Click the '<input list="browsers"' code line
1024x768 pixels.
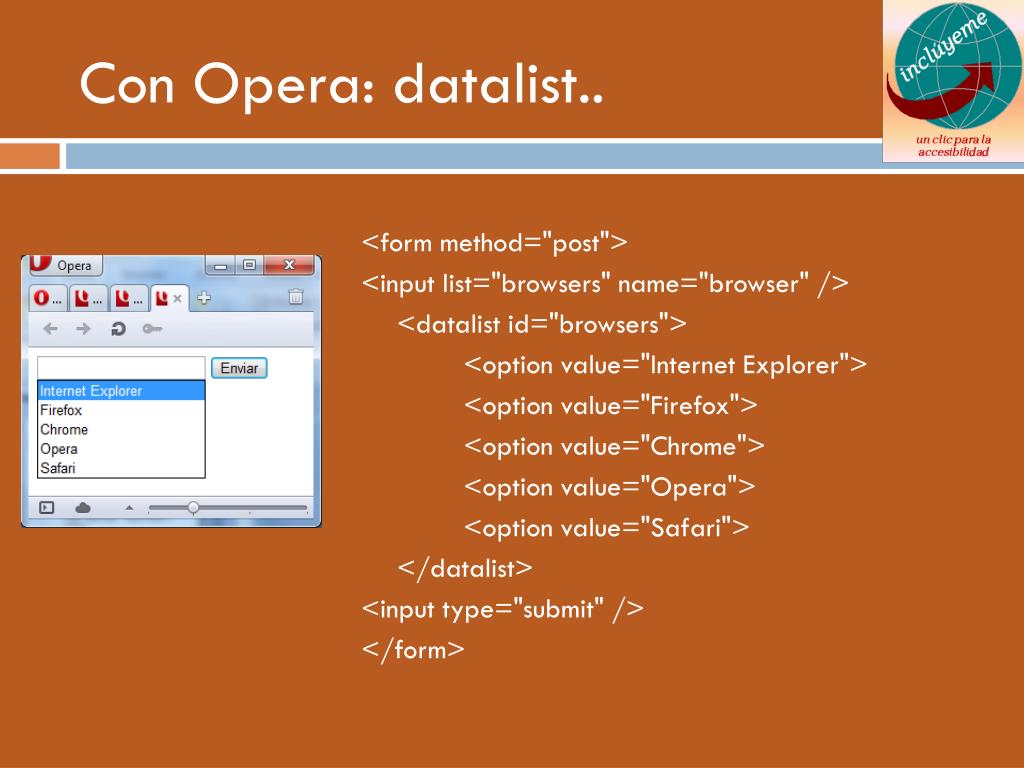(605, 284)
